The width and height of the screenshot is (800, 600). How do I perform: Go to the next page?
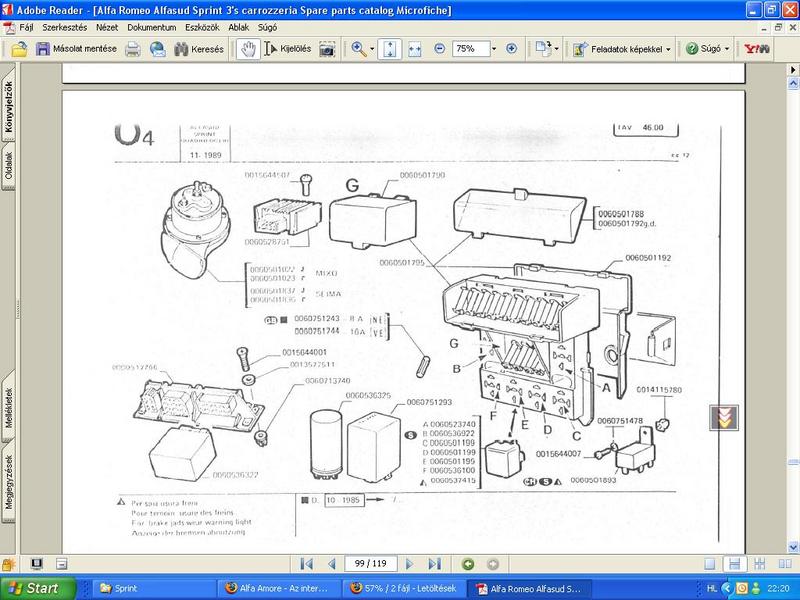tap(409, 564)
